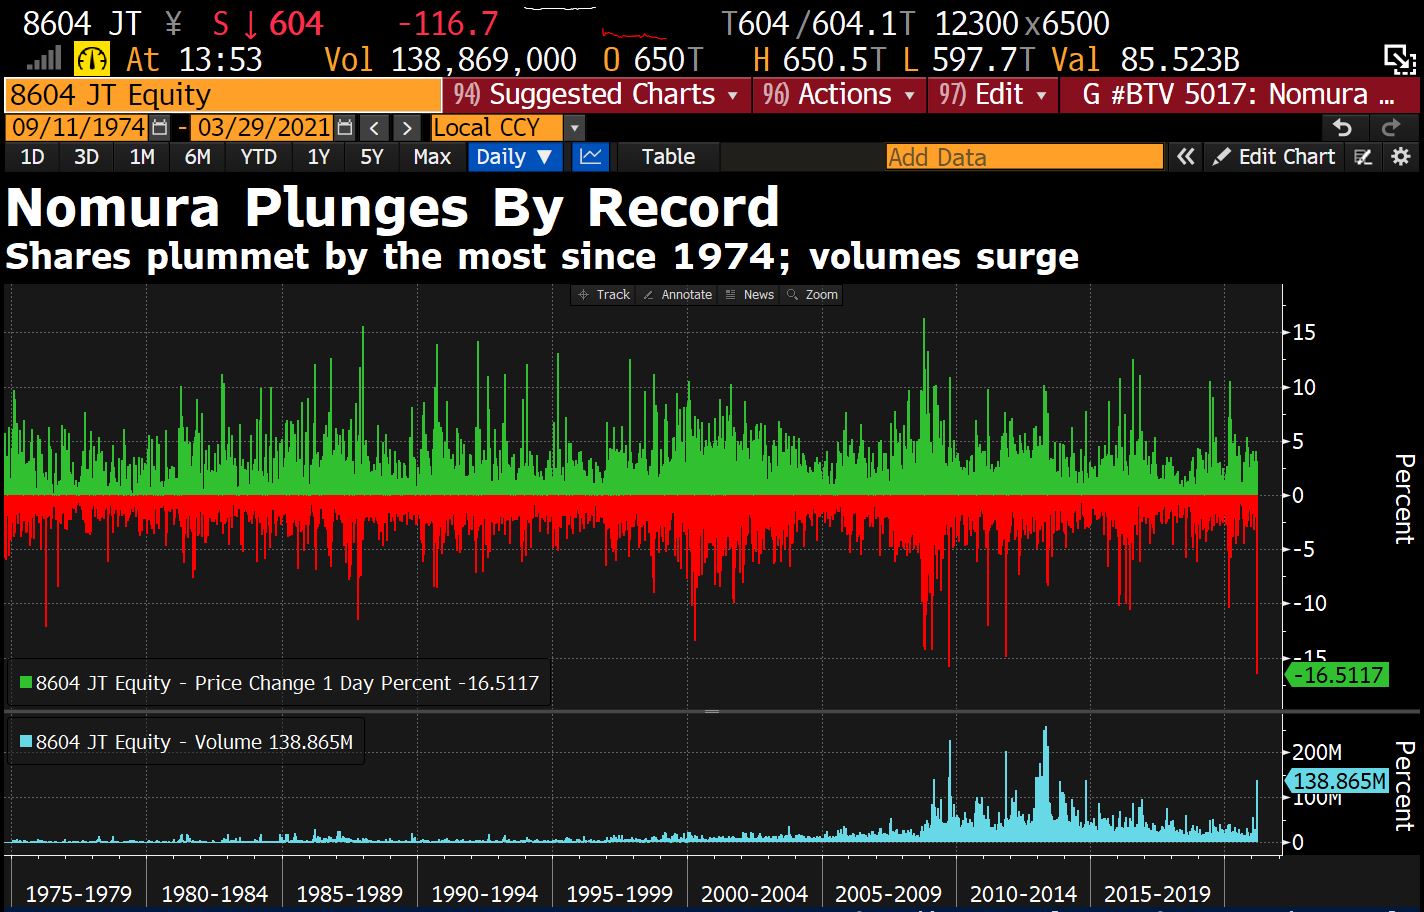Click the 1995-1999 axis label
The image size is (1424, 912).
pyautogui.click(x=619, y=894)
